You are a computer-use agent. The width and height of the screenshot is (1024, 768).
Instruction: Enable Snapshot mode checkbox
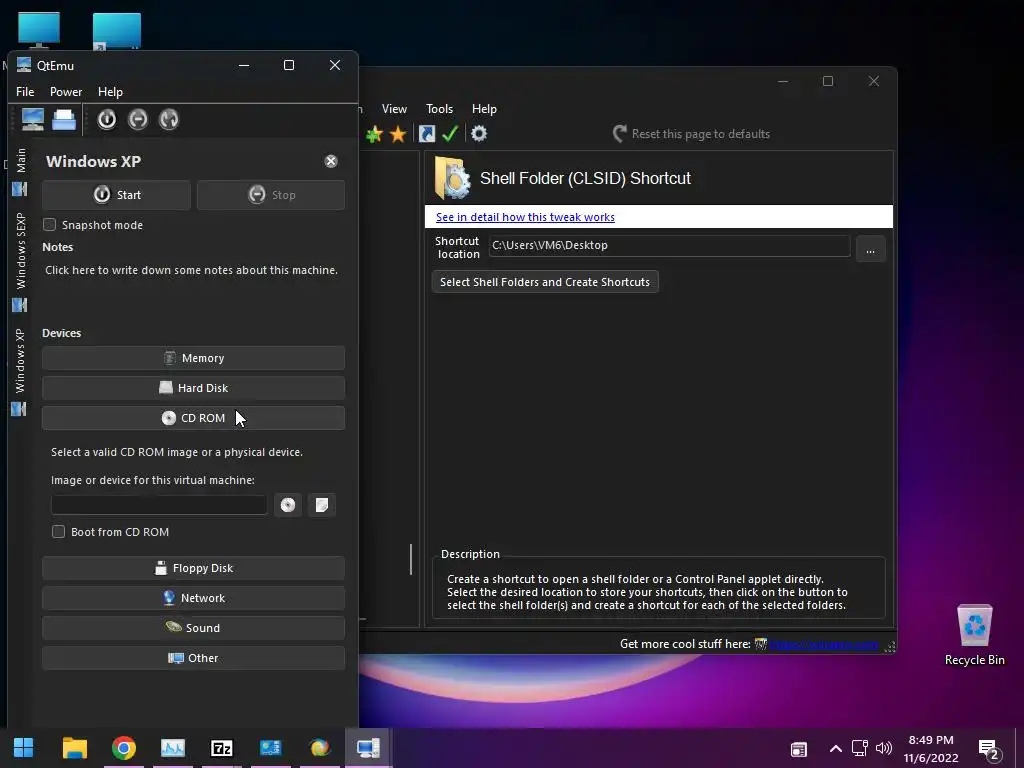(50, 225)
